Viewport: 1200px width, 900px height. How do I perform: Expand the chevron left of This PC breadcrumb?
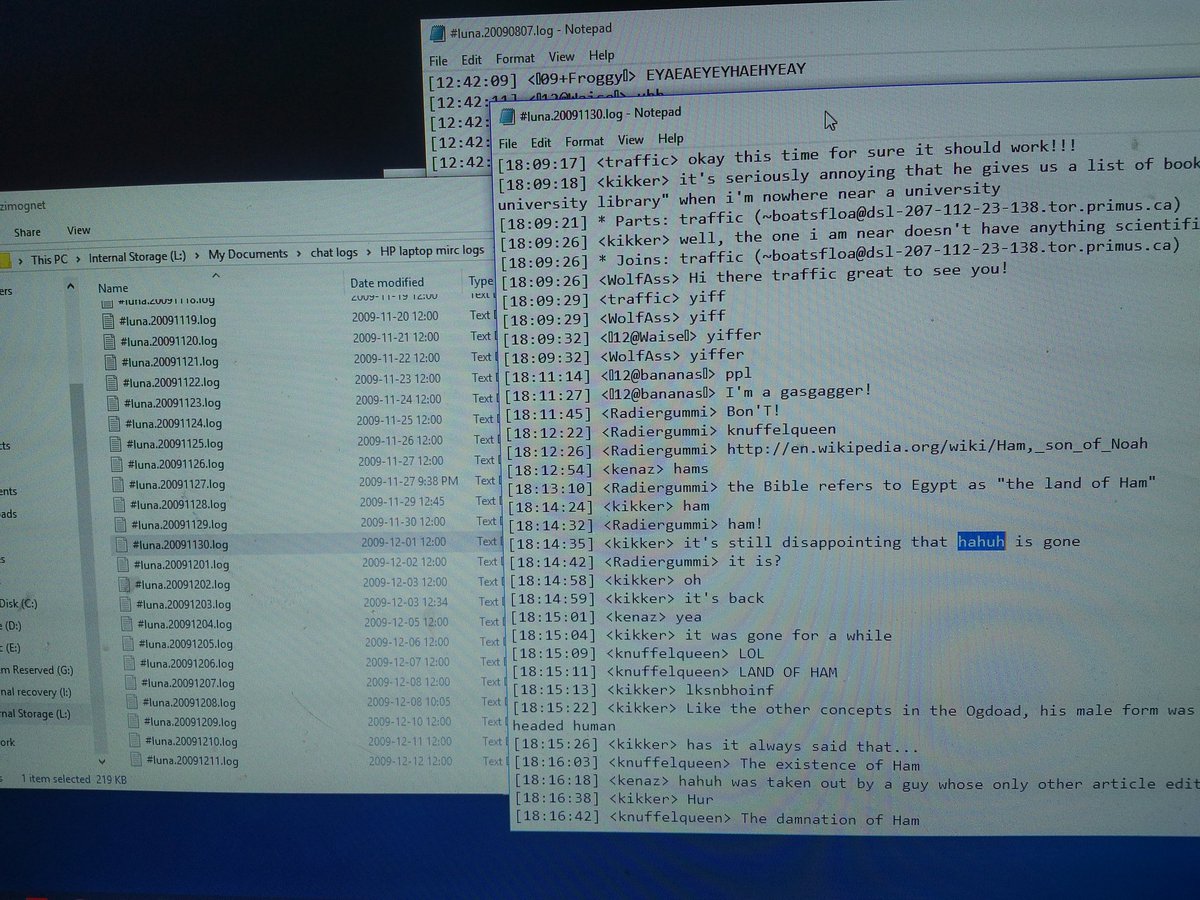(20, 259)
